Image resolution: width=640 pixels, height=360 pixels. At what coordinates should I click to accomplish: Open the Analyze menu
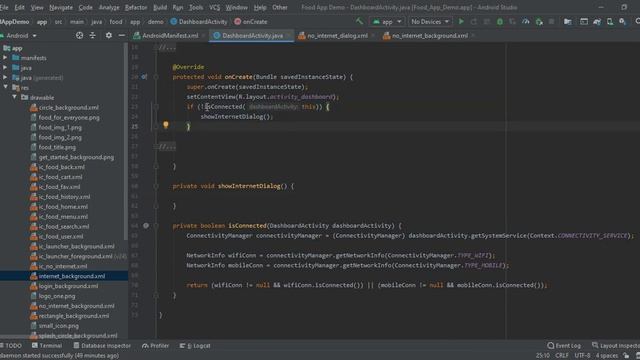coord(109,7)
